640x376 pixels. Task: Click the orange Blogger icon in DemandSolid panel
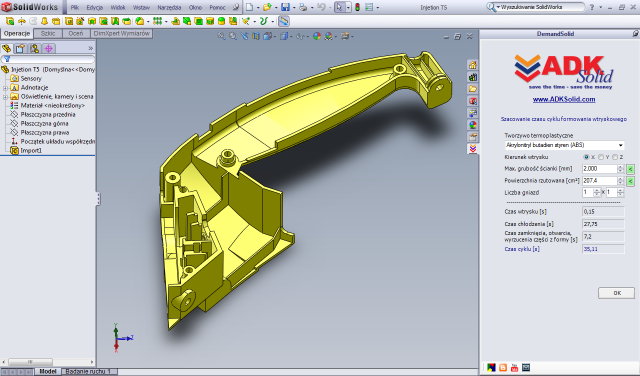coord(503,367)
